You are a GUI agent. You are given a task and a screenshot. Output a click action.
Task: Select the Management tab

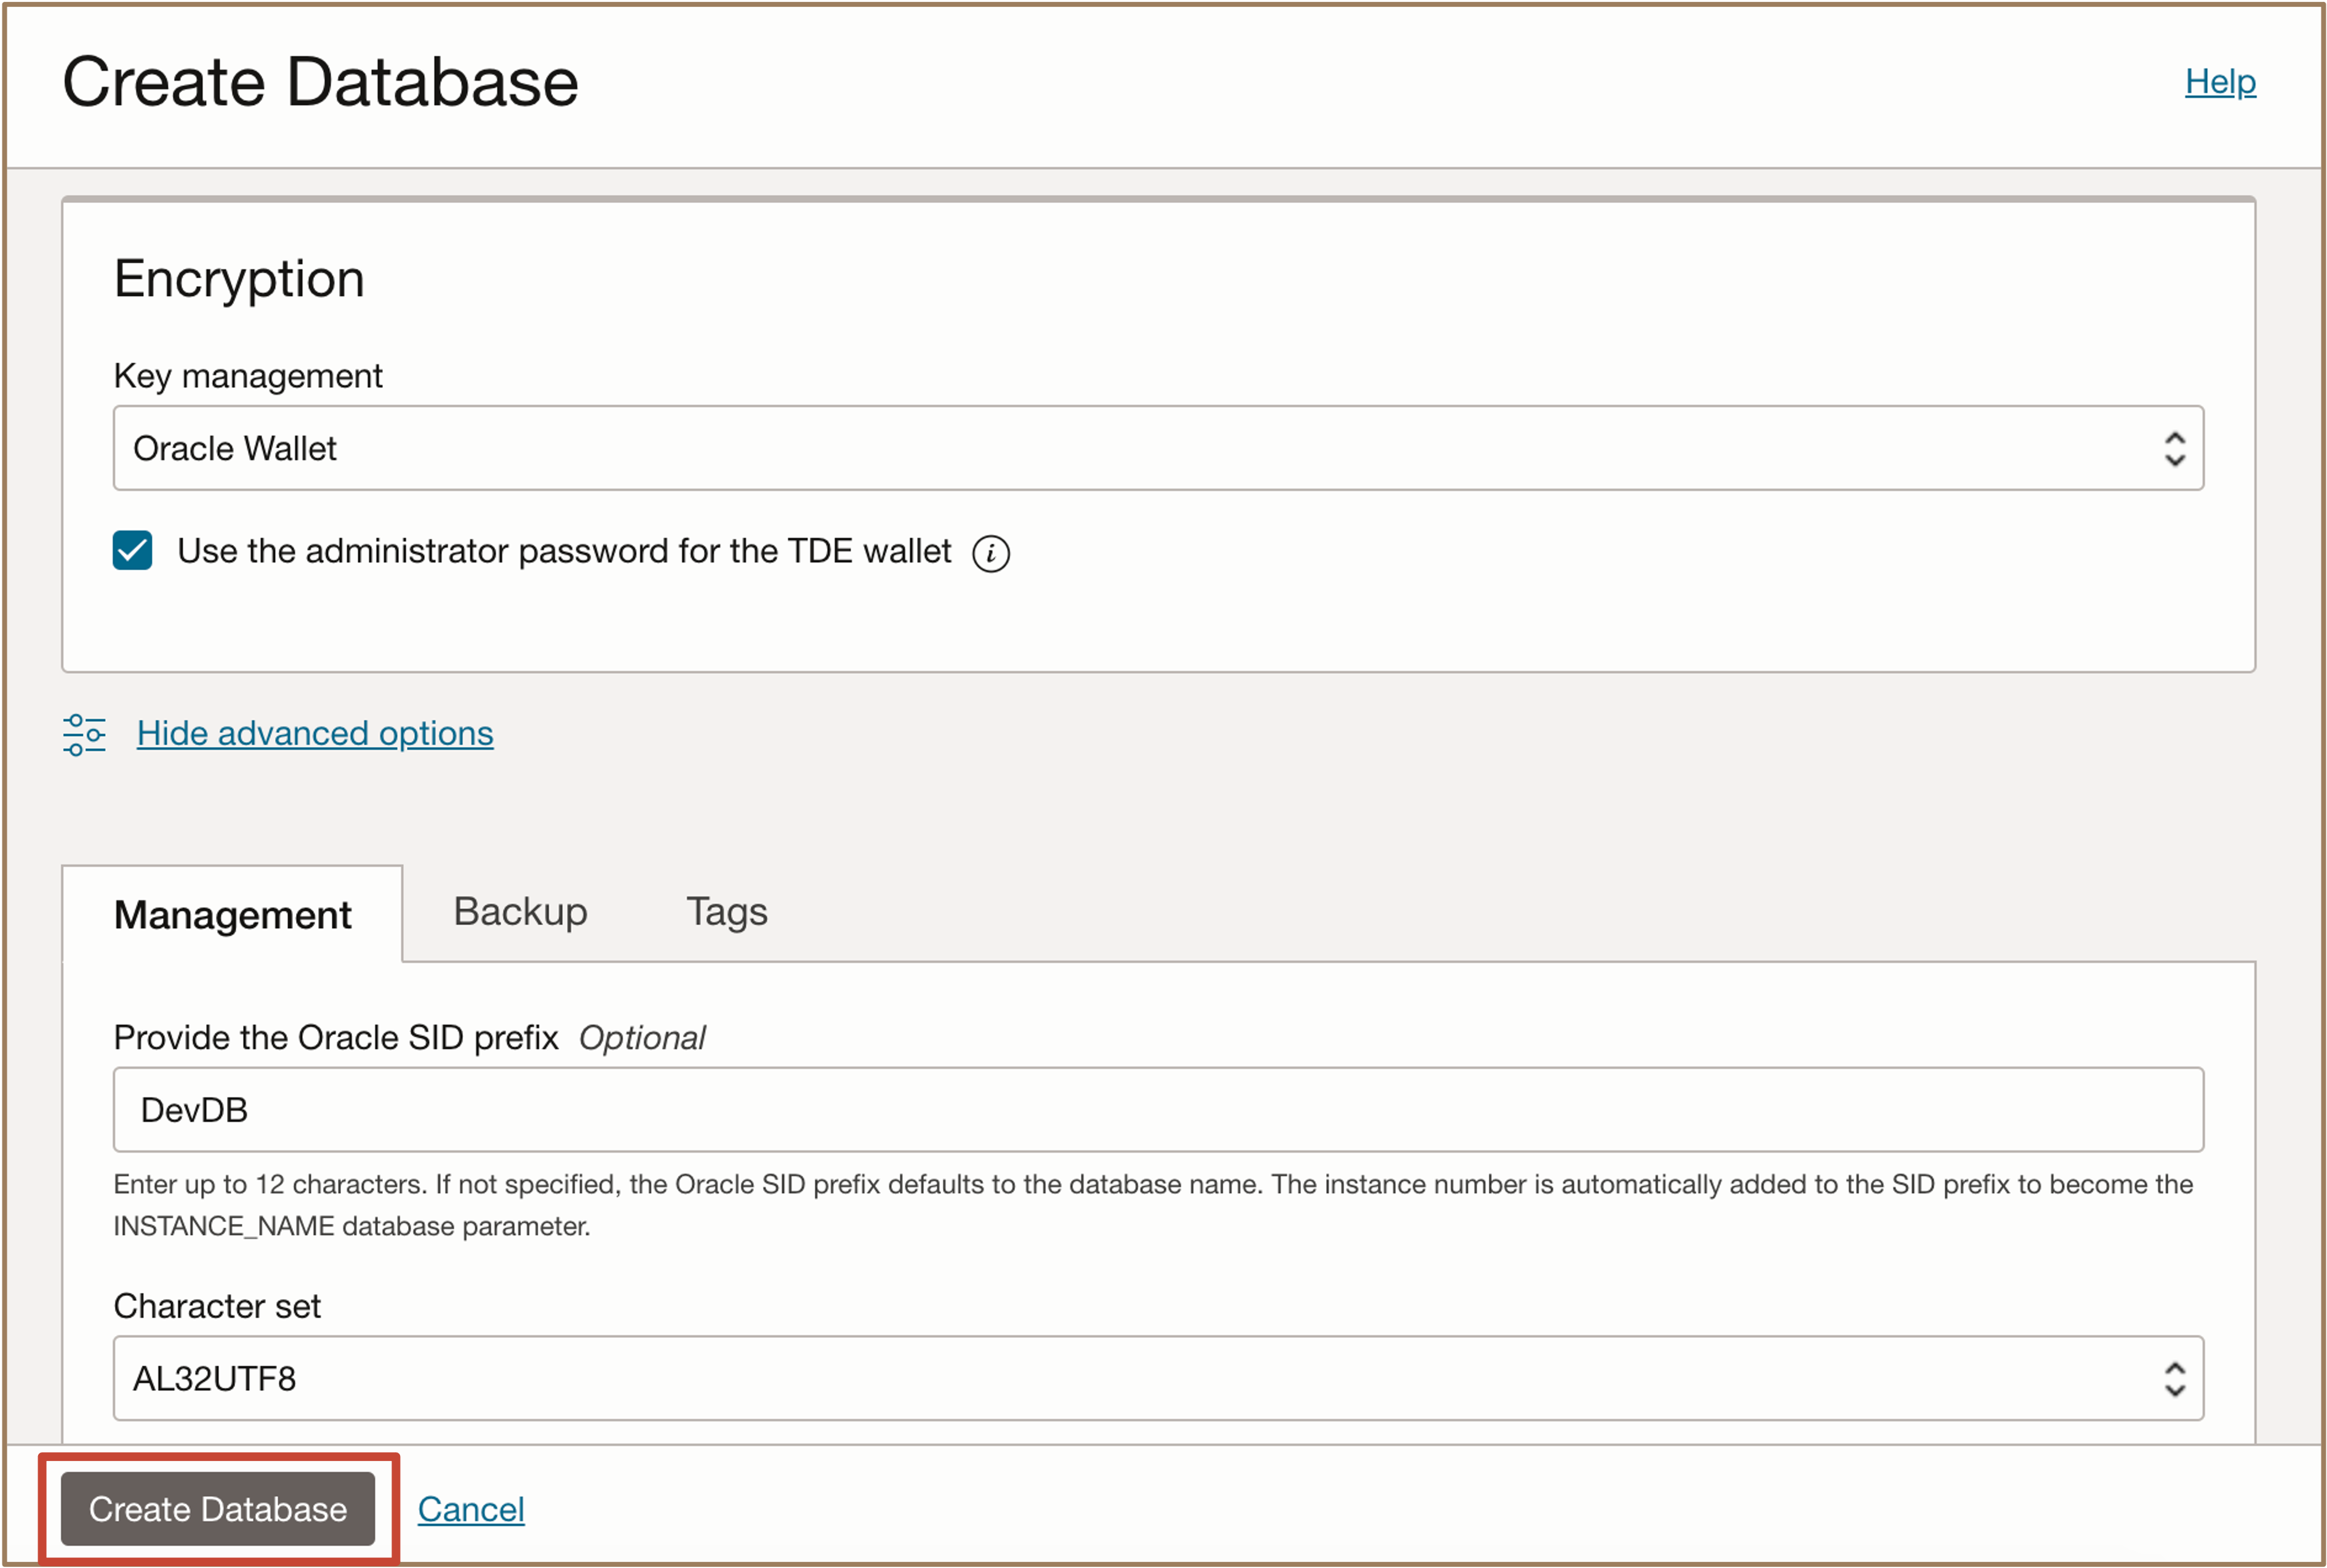(233, 913)
